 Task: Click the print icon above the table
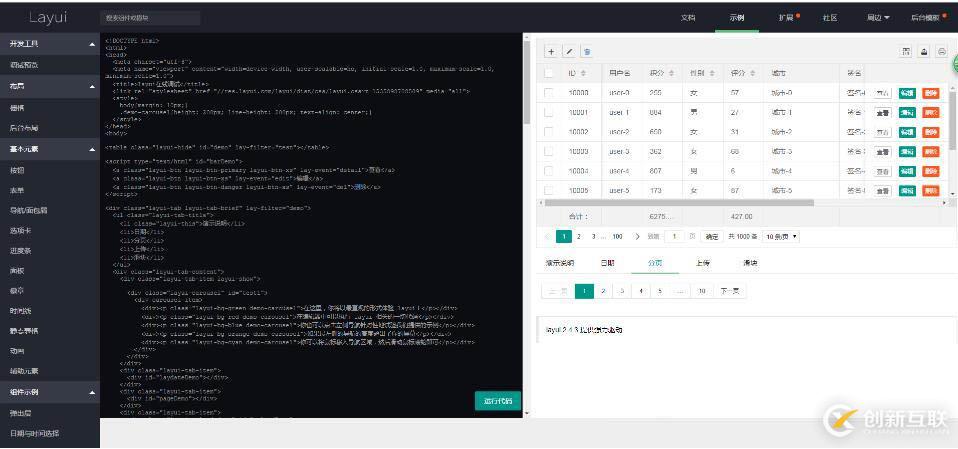coord(942,52)
